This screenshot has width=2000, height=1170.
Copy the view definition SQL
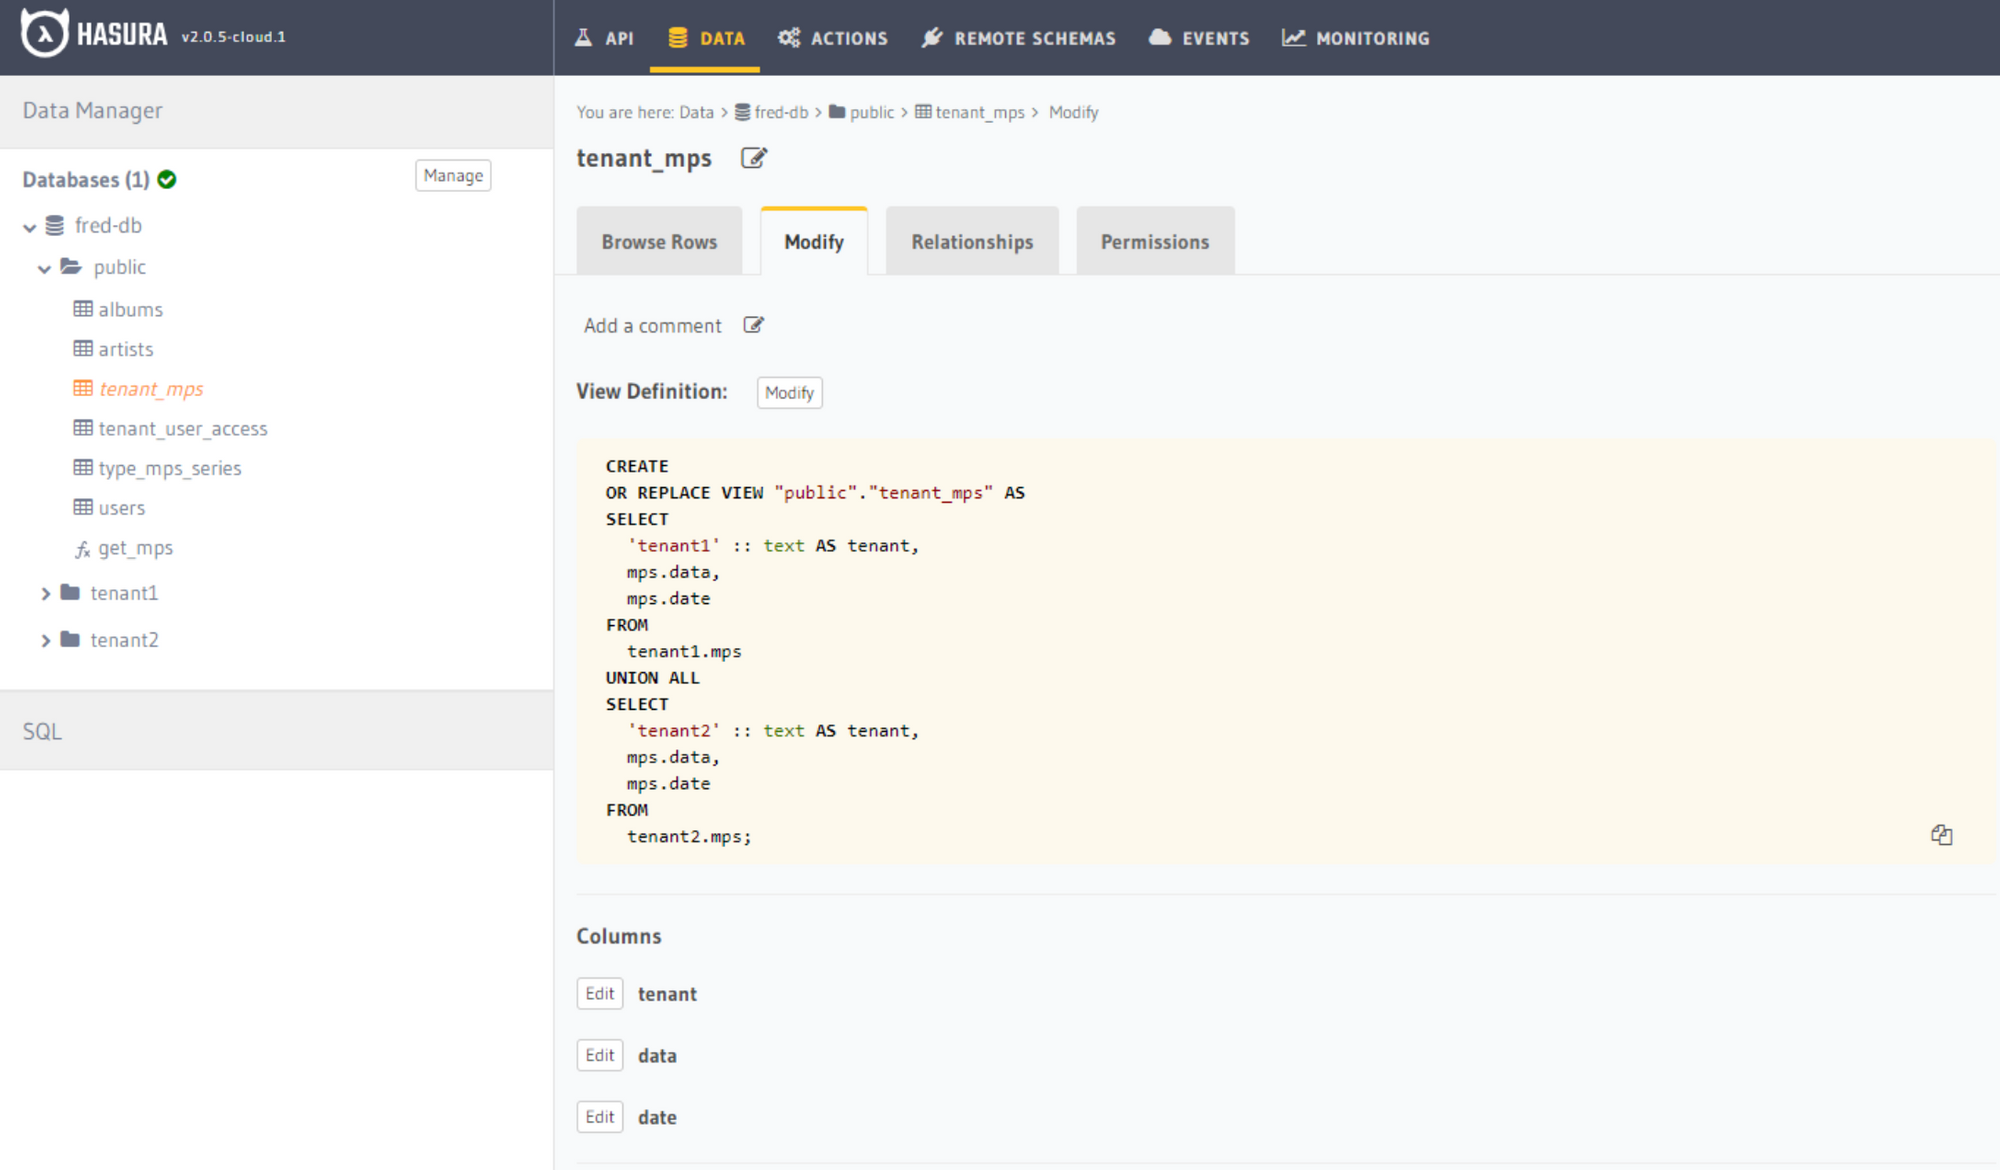coord(1942,835)
